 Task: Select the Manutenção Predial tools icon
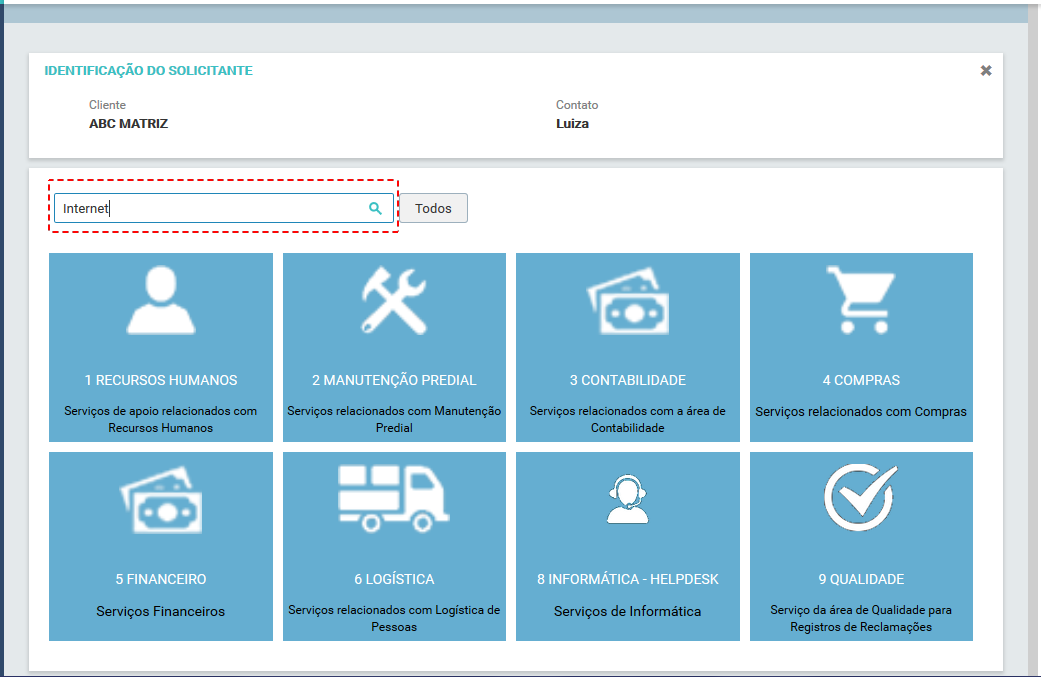[x=394, y=300]
